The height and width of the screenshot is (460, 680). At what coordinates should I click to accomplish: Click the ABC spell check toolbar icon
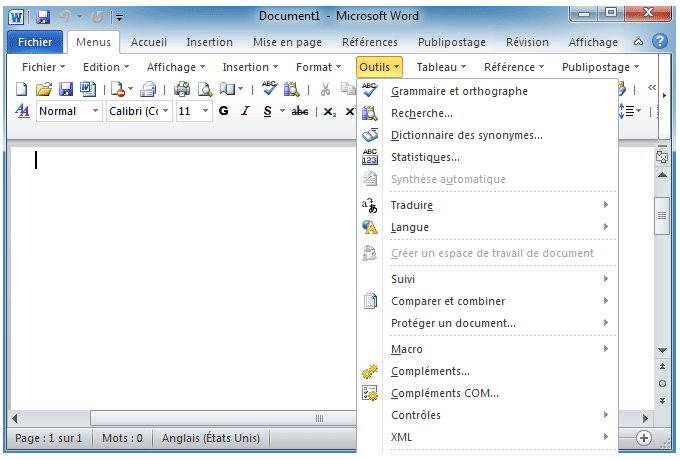click(x=269, y=88)
